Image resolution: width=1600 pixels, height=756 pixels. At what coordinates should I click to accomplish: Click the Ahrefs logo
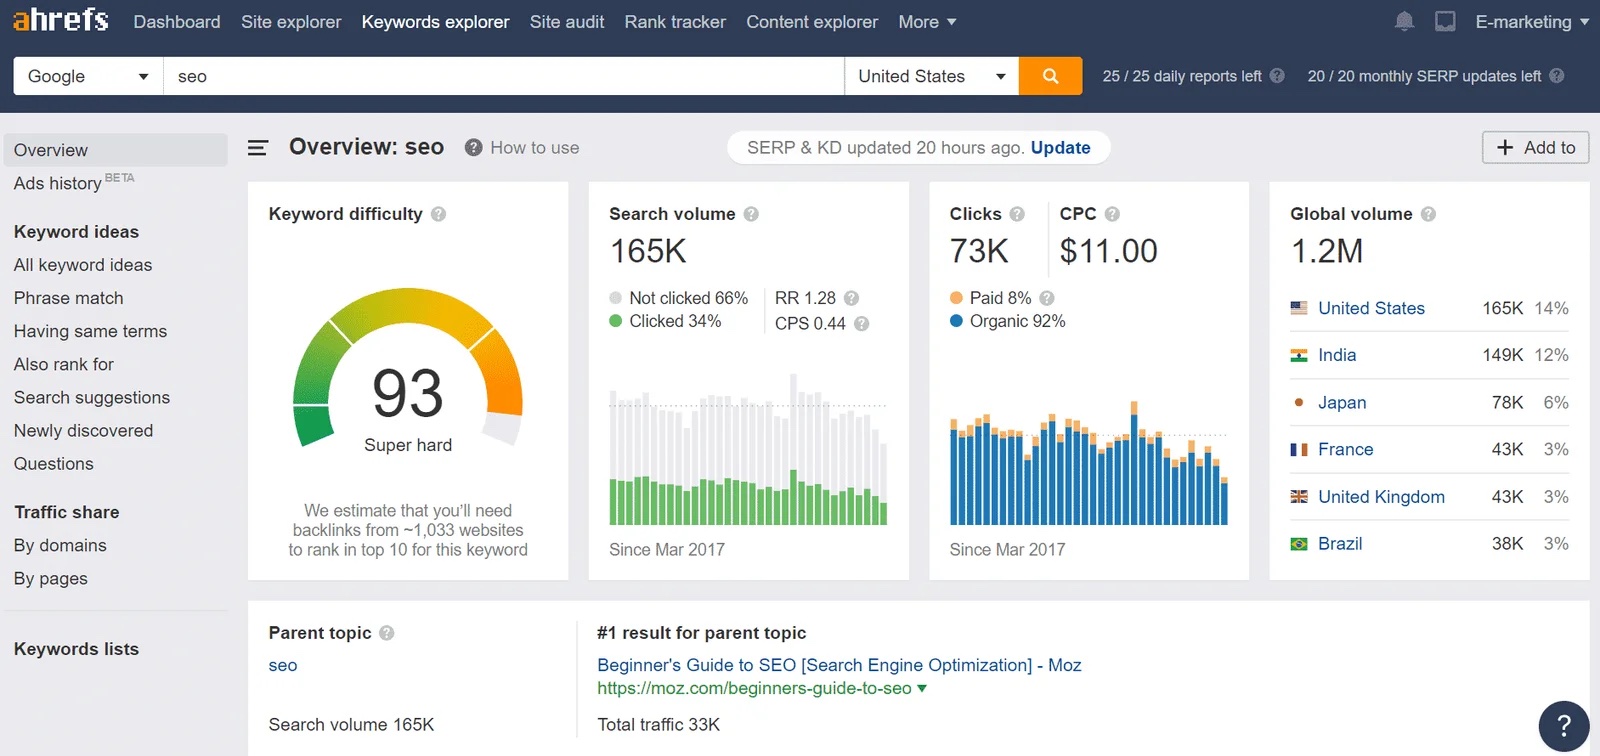[61, 20]
